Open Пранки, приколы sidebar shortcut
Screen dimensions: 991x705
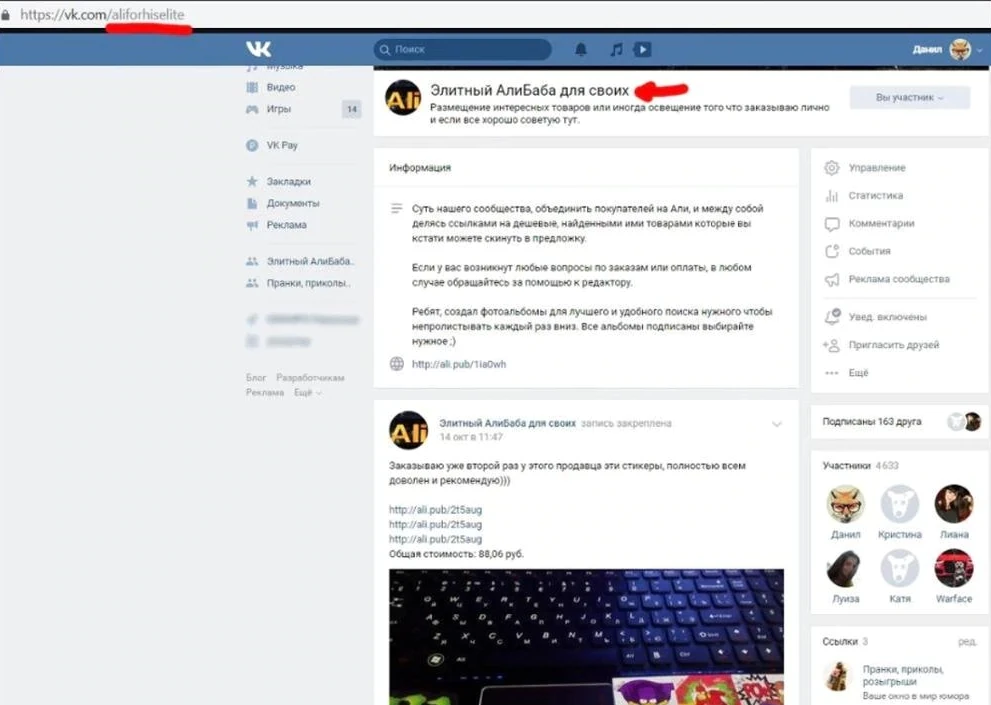pyautogui.click(x=308, y=283)
